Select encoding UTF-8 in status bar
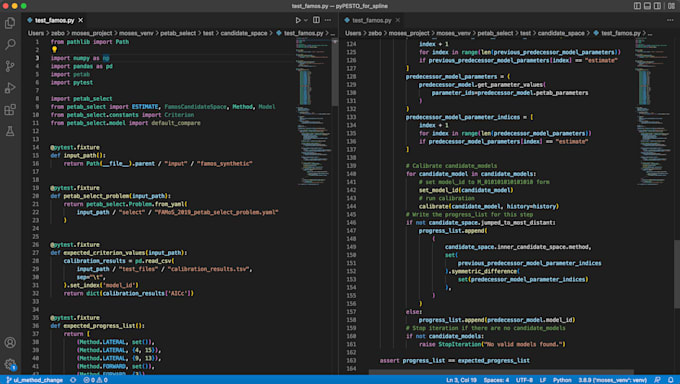 click(524, 380)
